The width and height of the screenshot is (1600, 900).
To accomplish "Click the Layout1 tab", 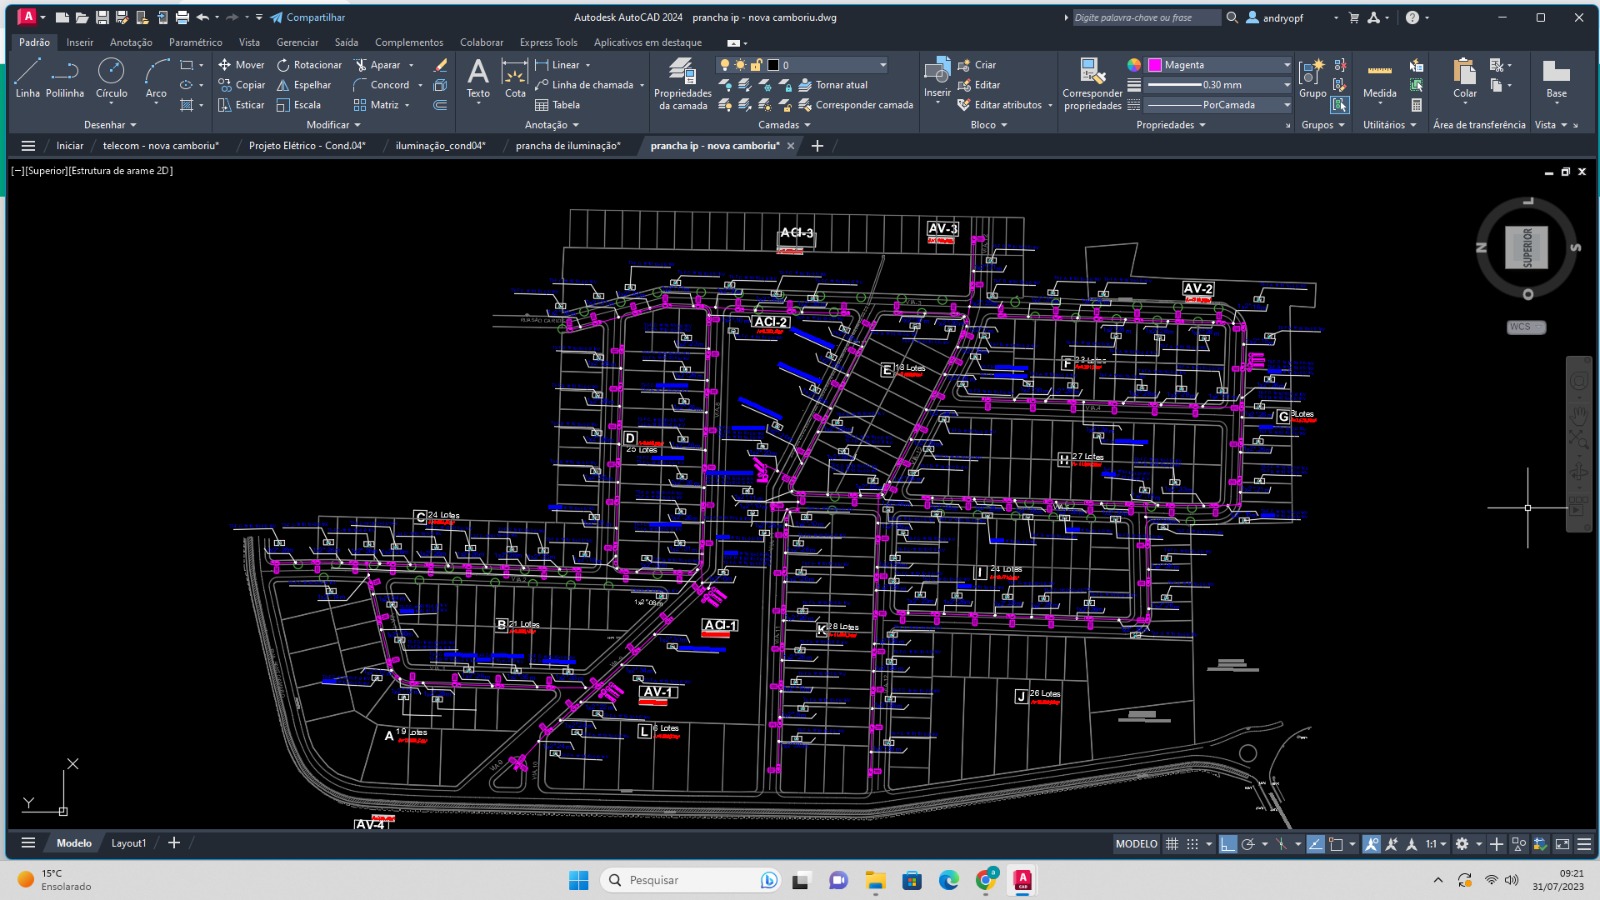I will point(128,844).
